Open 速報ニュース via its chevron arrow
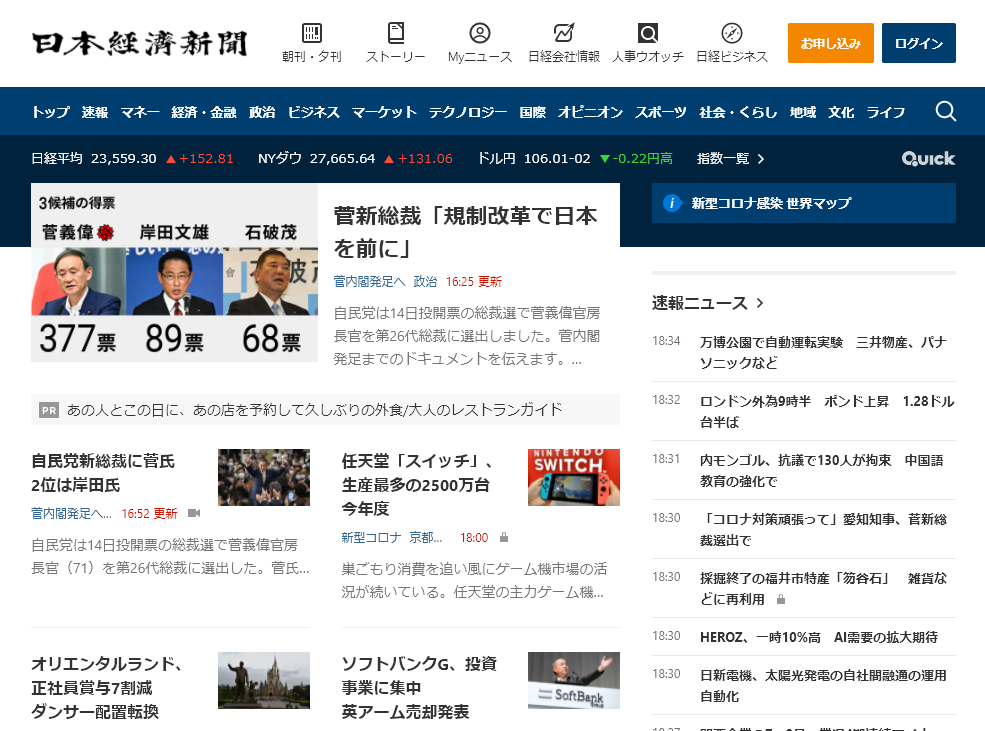The image size is (985, 731). point(760,303)
